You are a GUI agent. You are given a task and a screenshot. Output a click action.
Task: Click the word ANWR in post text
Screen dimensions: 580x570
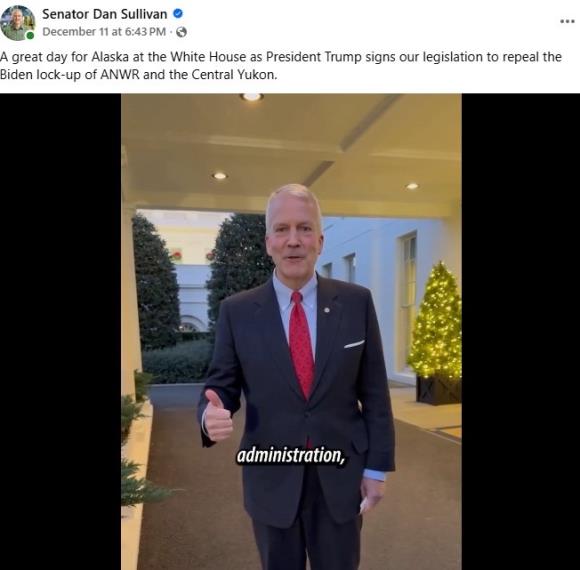click(x=120, y=75)
